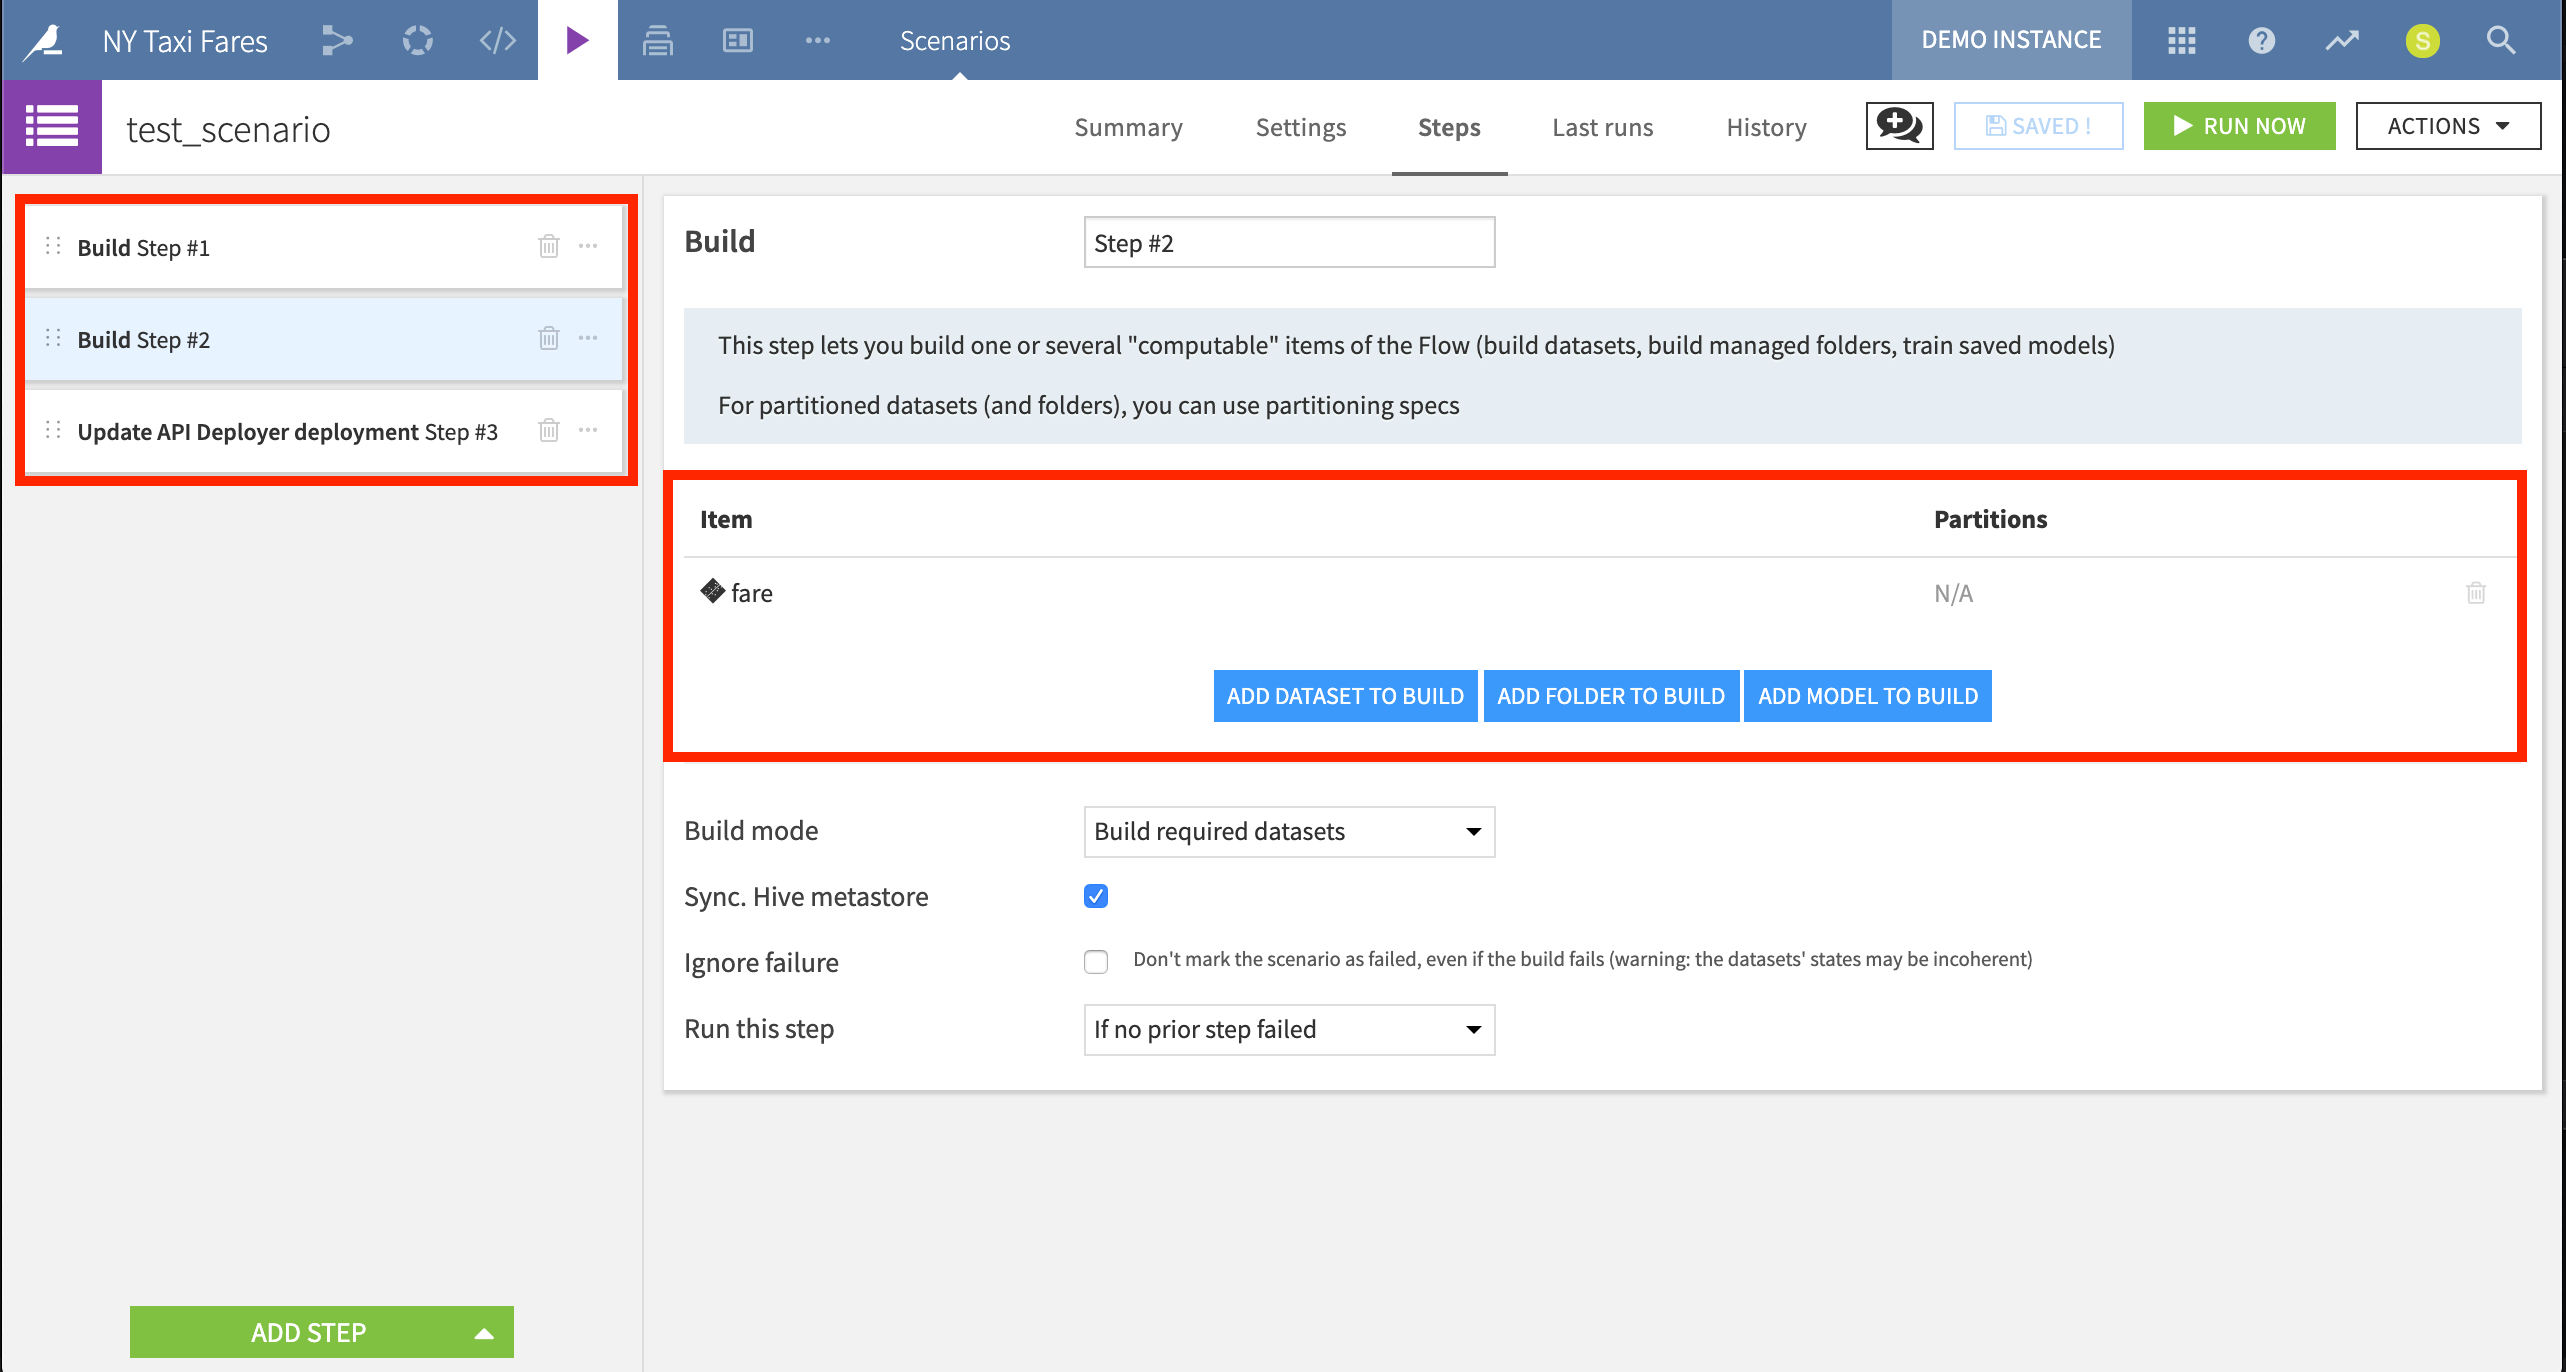Open the Run this step dropdown
The image size is (2566, 1372).
1289,1030
